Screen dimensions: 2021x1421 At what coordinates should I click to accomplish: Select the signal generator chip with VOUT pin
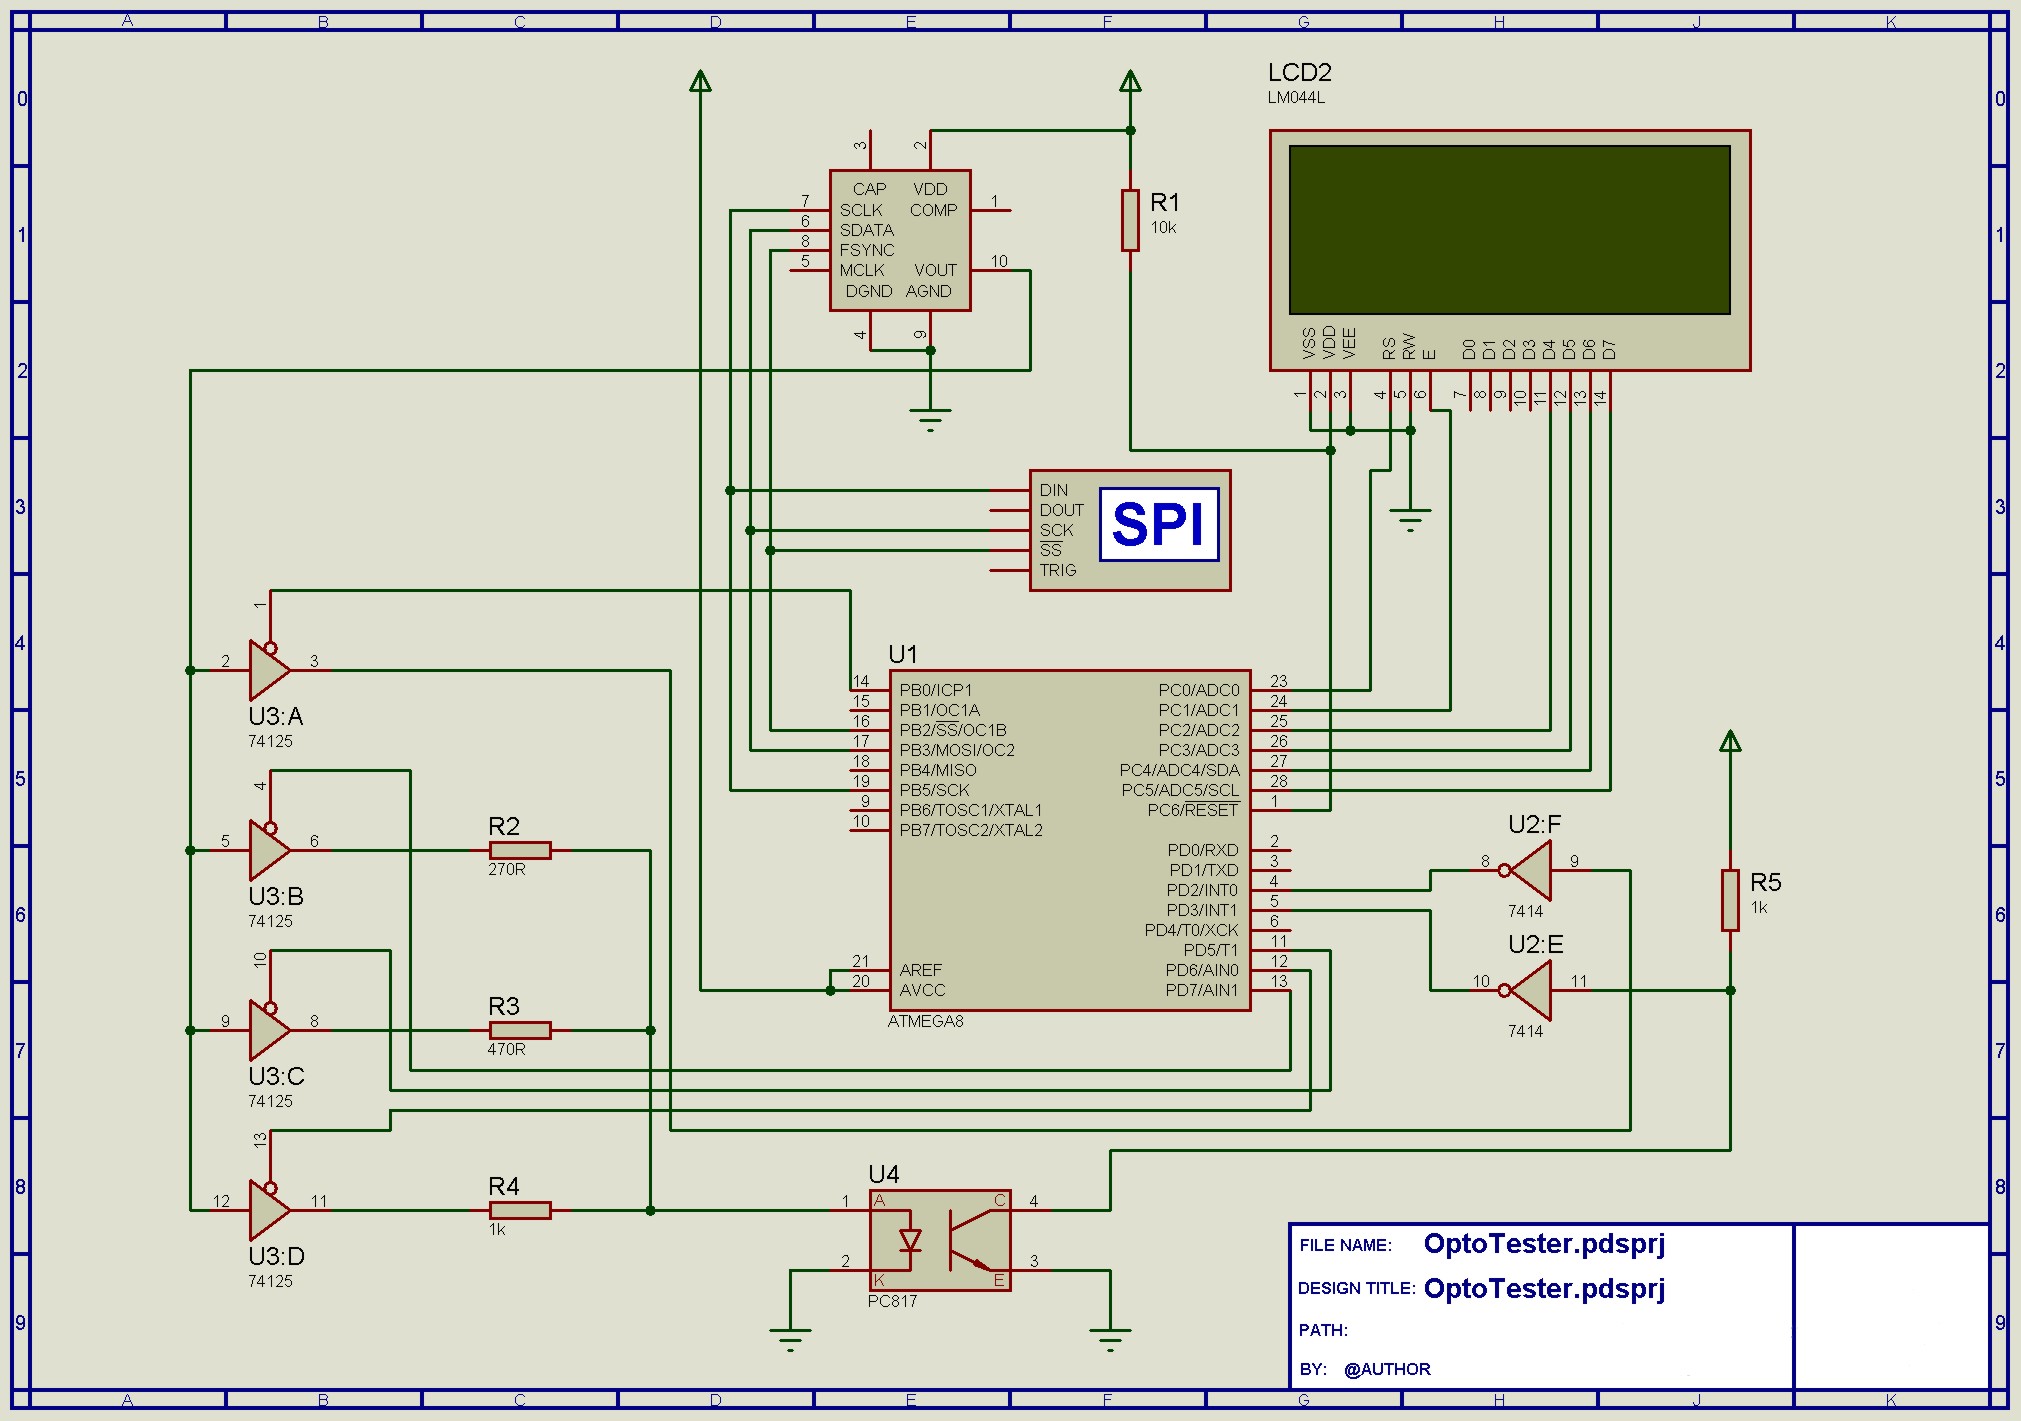tap(900, 240)
